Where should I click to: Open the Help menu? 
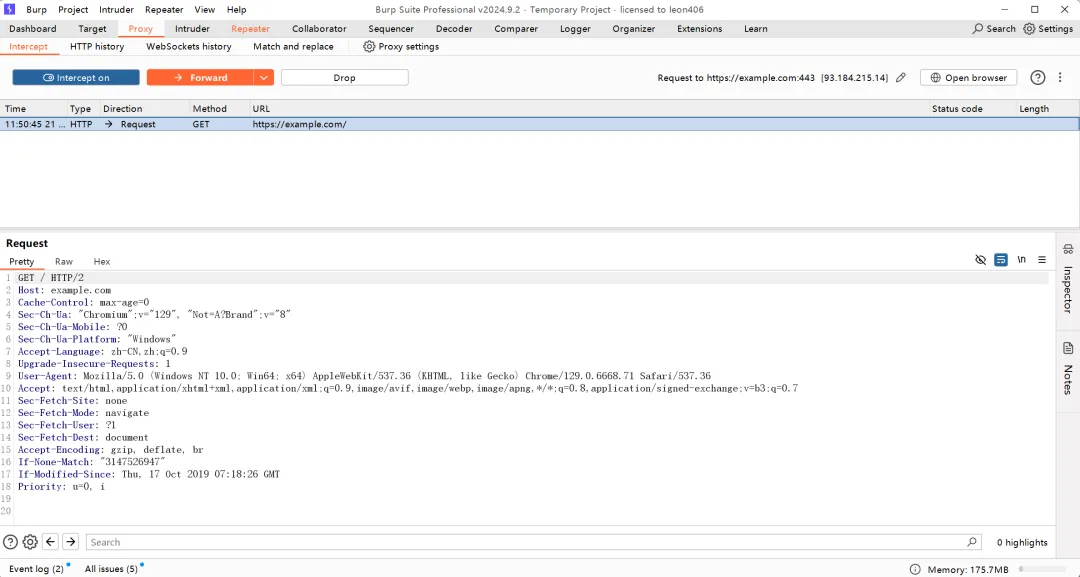coord(236,10)
